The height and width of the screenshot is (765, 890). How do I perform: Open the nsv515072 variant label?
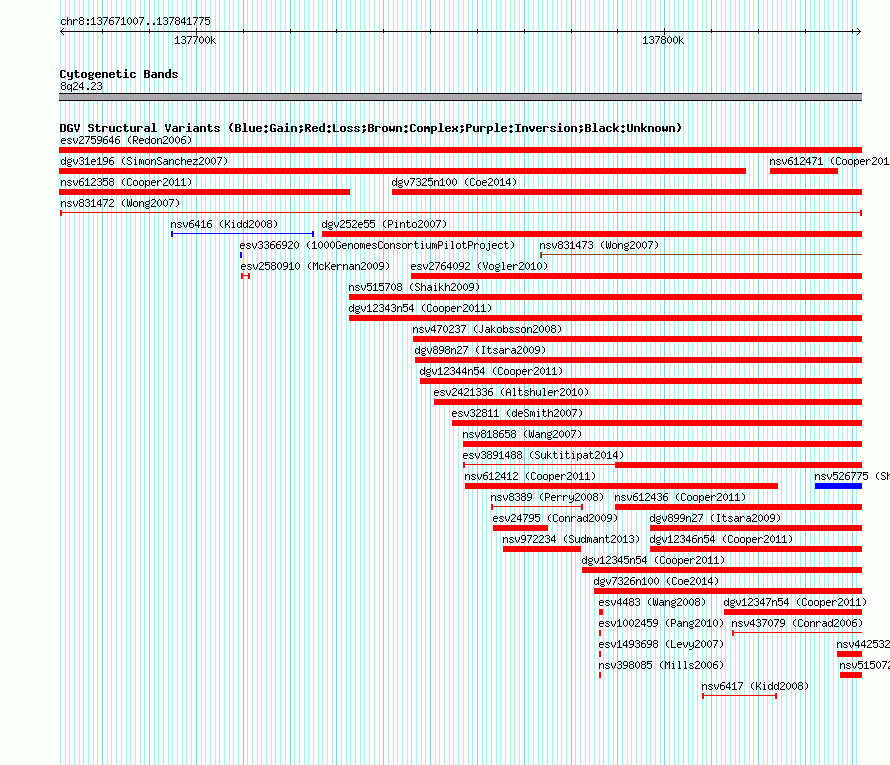[864, 665]
